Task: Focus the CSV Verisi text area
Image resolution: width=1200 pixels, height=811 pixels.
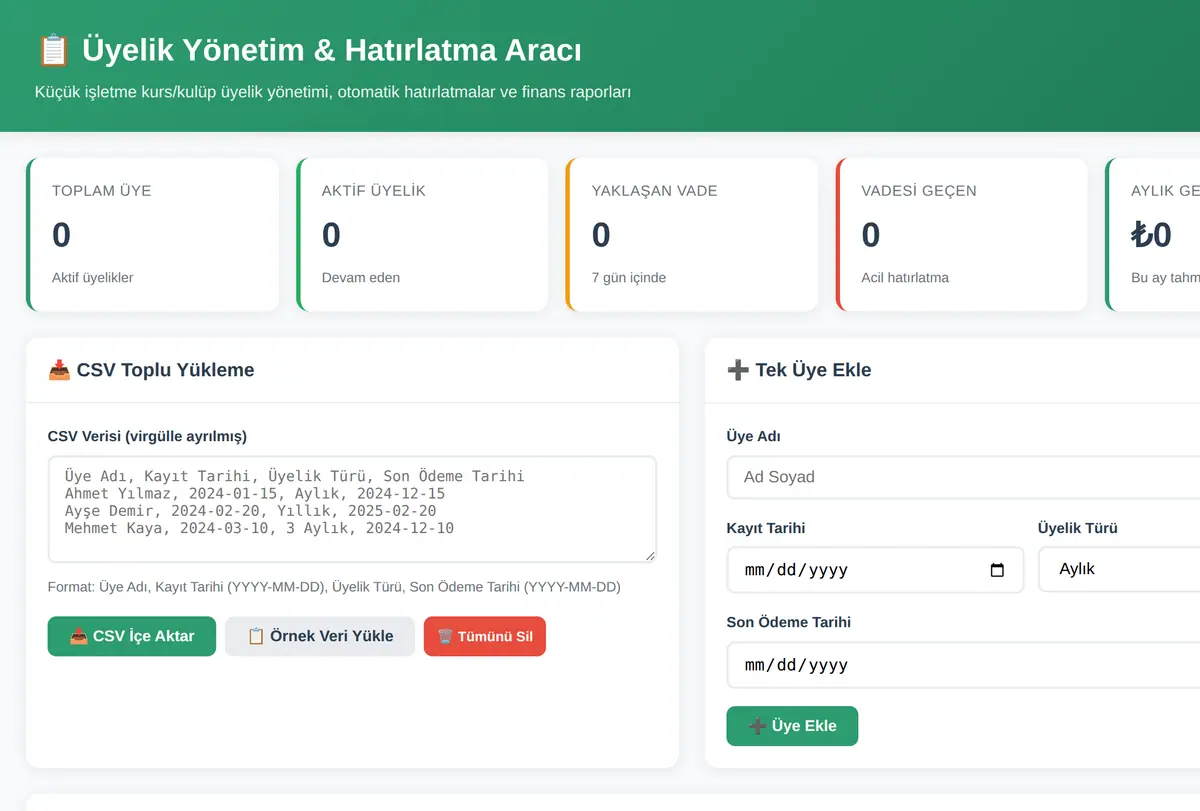Action: (352, 510)
